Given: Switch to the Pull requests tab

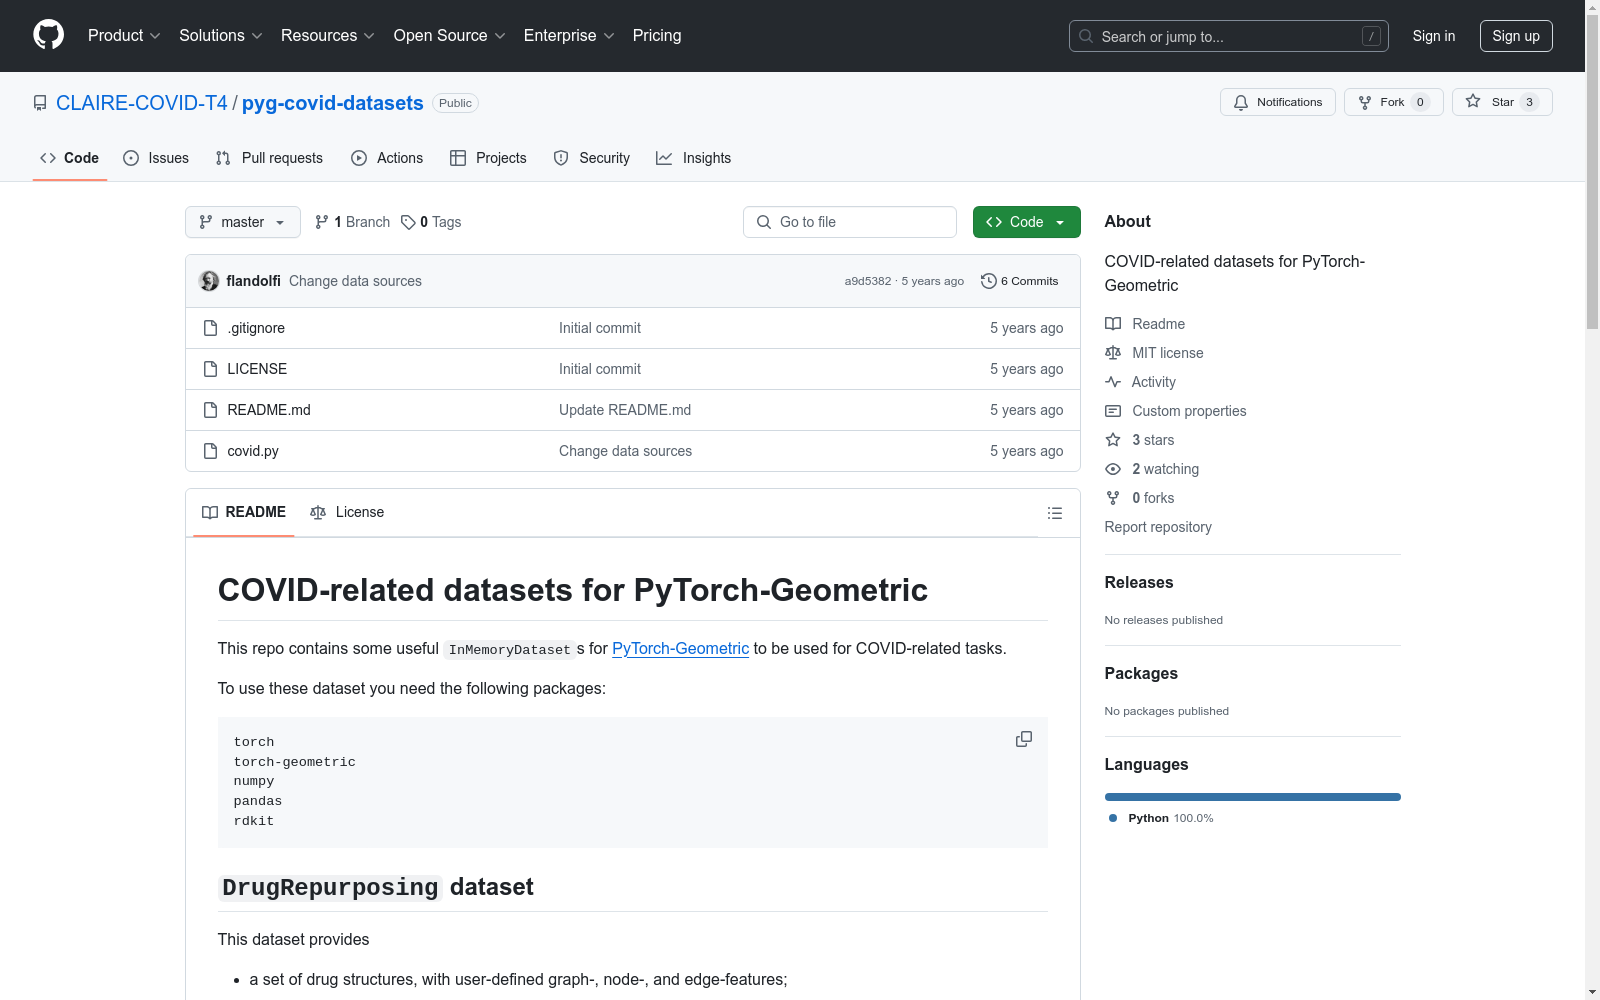Looking at the screenshot, I should (269, 158).
